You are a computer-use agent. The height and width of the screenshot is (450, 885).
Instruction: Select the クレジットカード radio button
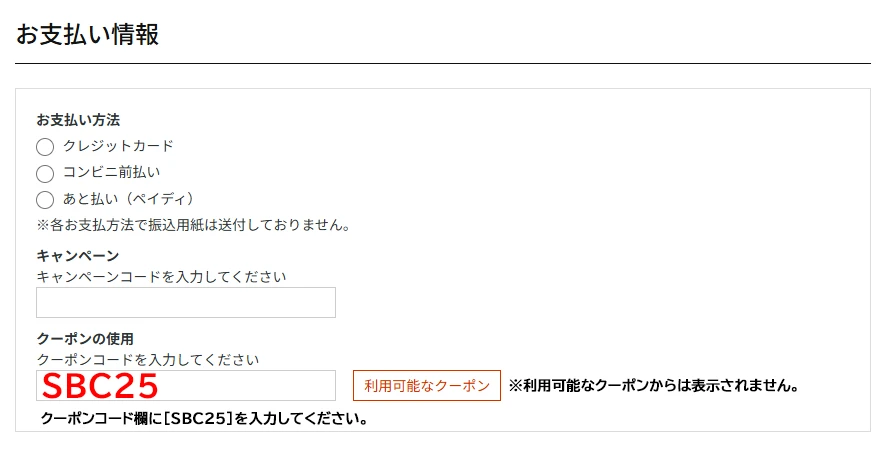(45, 147)
